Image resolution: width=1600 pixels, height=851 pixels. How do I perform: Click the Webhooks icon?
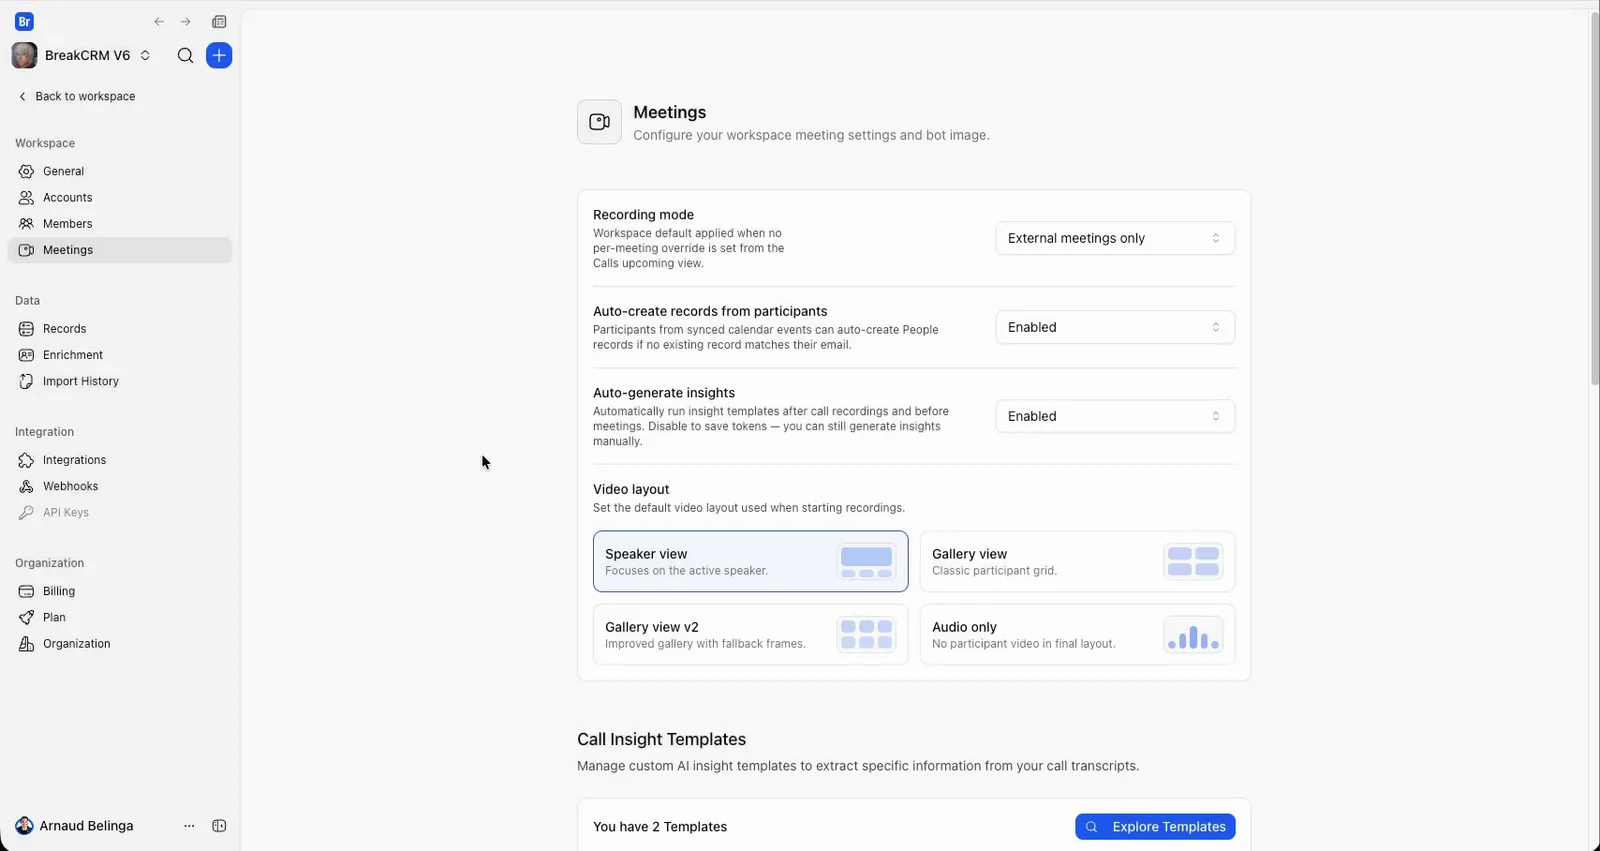point(26,486)
